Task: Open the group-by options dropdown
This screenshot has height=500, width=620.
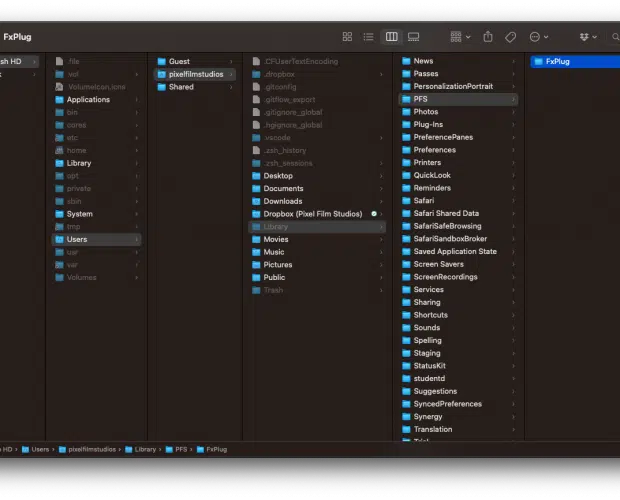Action: 460,37
